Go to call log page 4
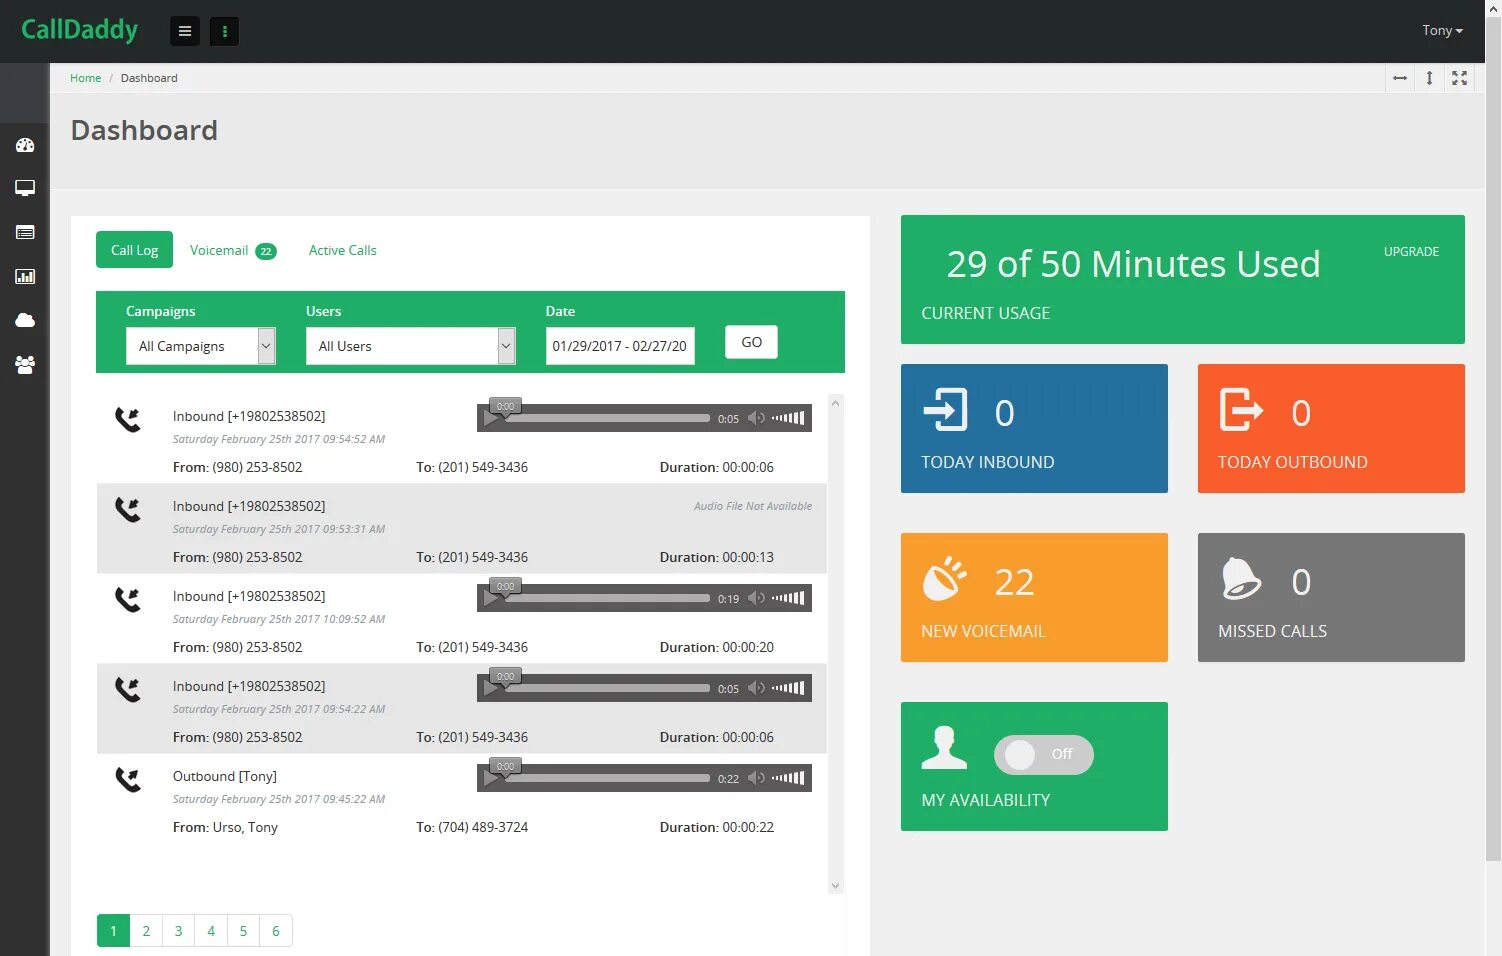This screenshot has height=956, width=1502. [211, 931]
